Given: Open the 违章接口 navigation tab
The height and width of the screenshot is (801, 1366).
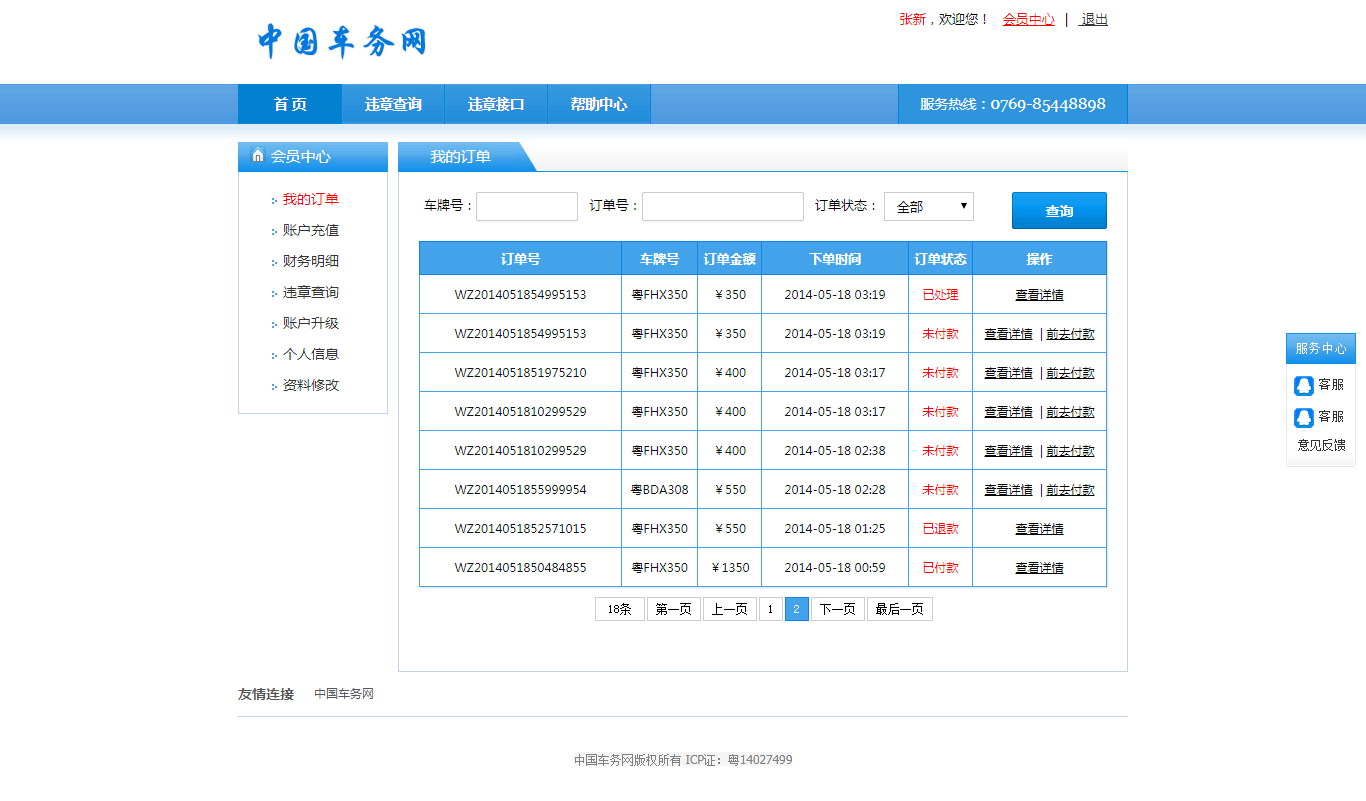Looking at the screenshot, I should tap(496, 104).
